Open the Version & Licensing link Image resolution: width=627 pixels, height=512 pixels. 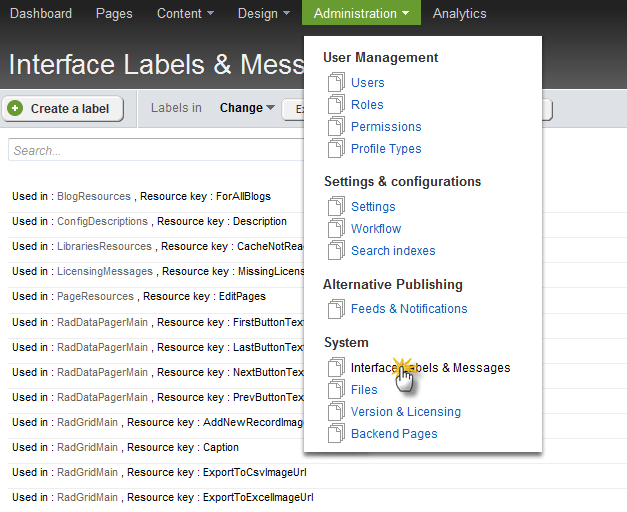pos(406,412)
